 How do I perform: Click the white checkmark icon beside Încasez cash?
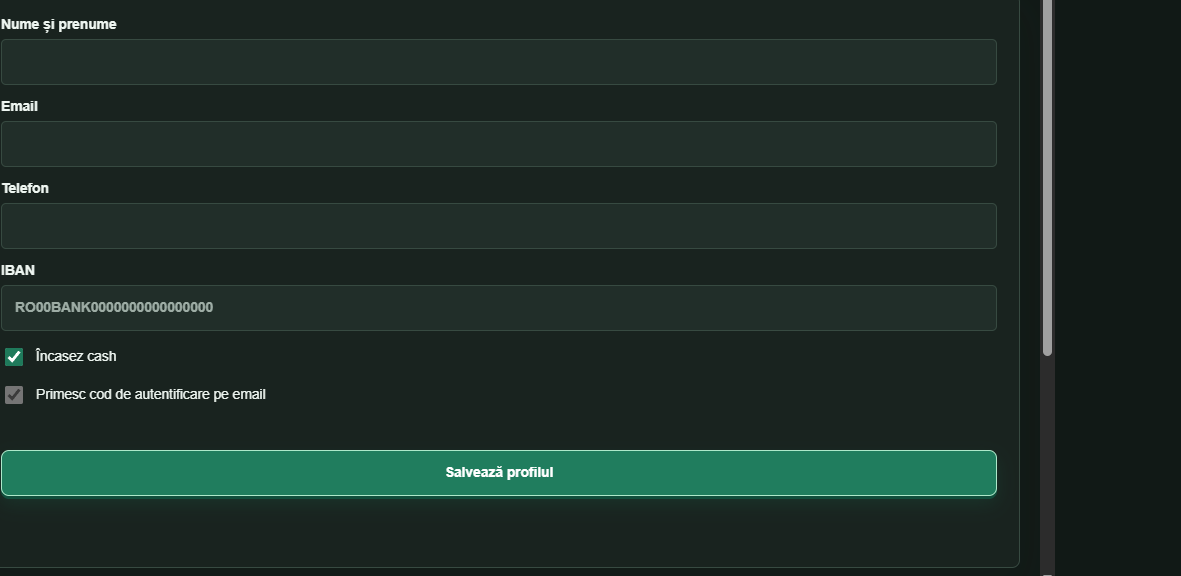click(x=14, y=357)
